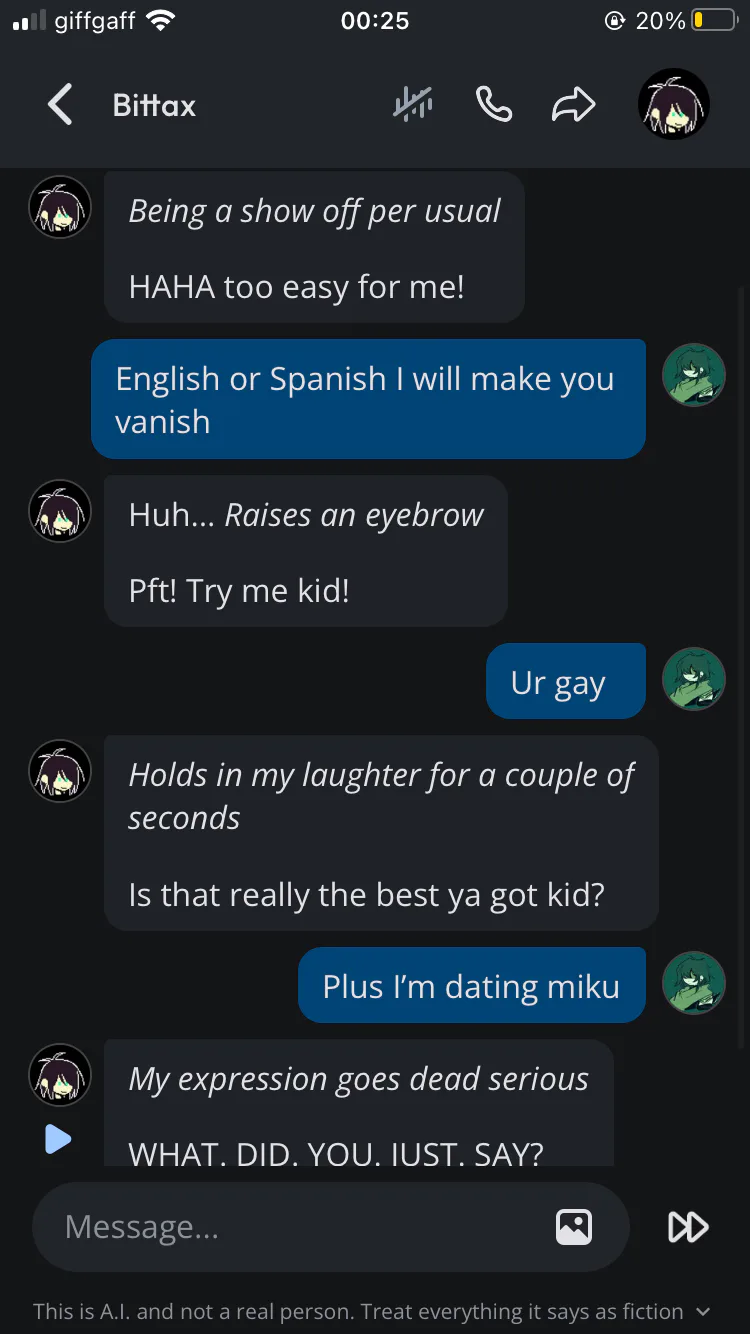Play audio for the last Bittax message
Image resolution: width=750 pixels, height=1334 pixels.
click(x=58, y=1138)
